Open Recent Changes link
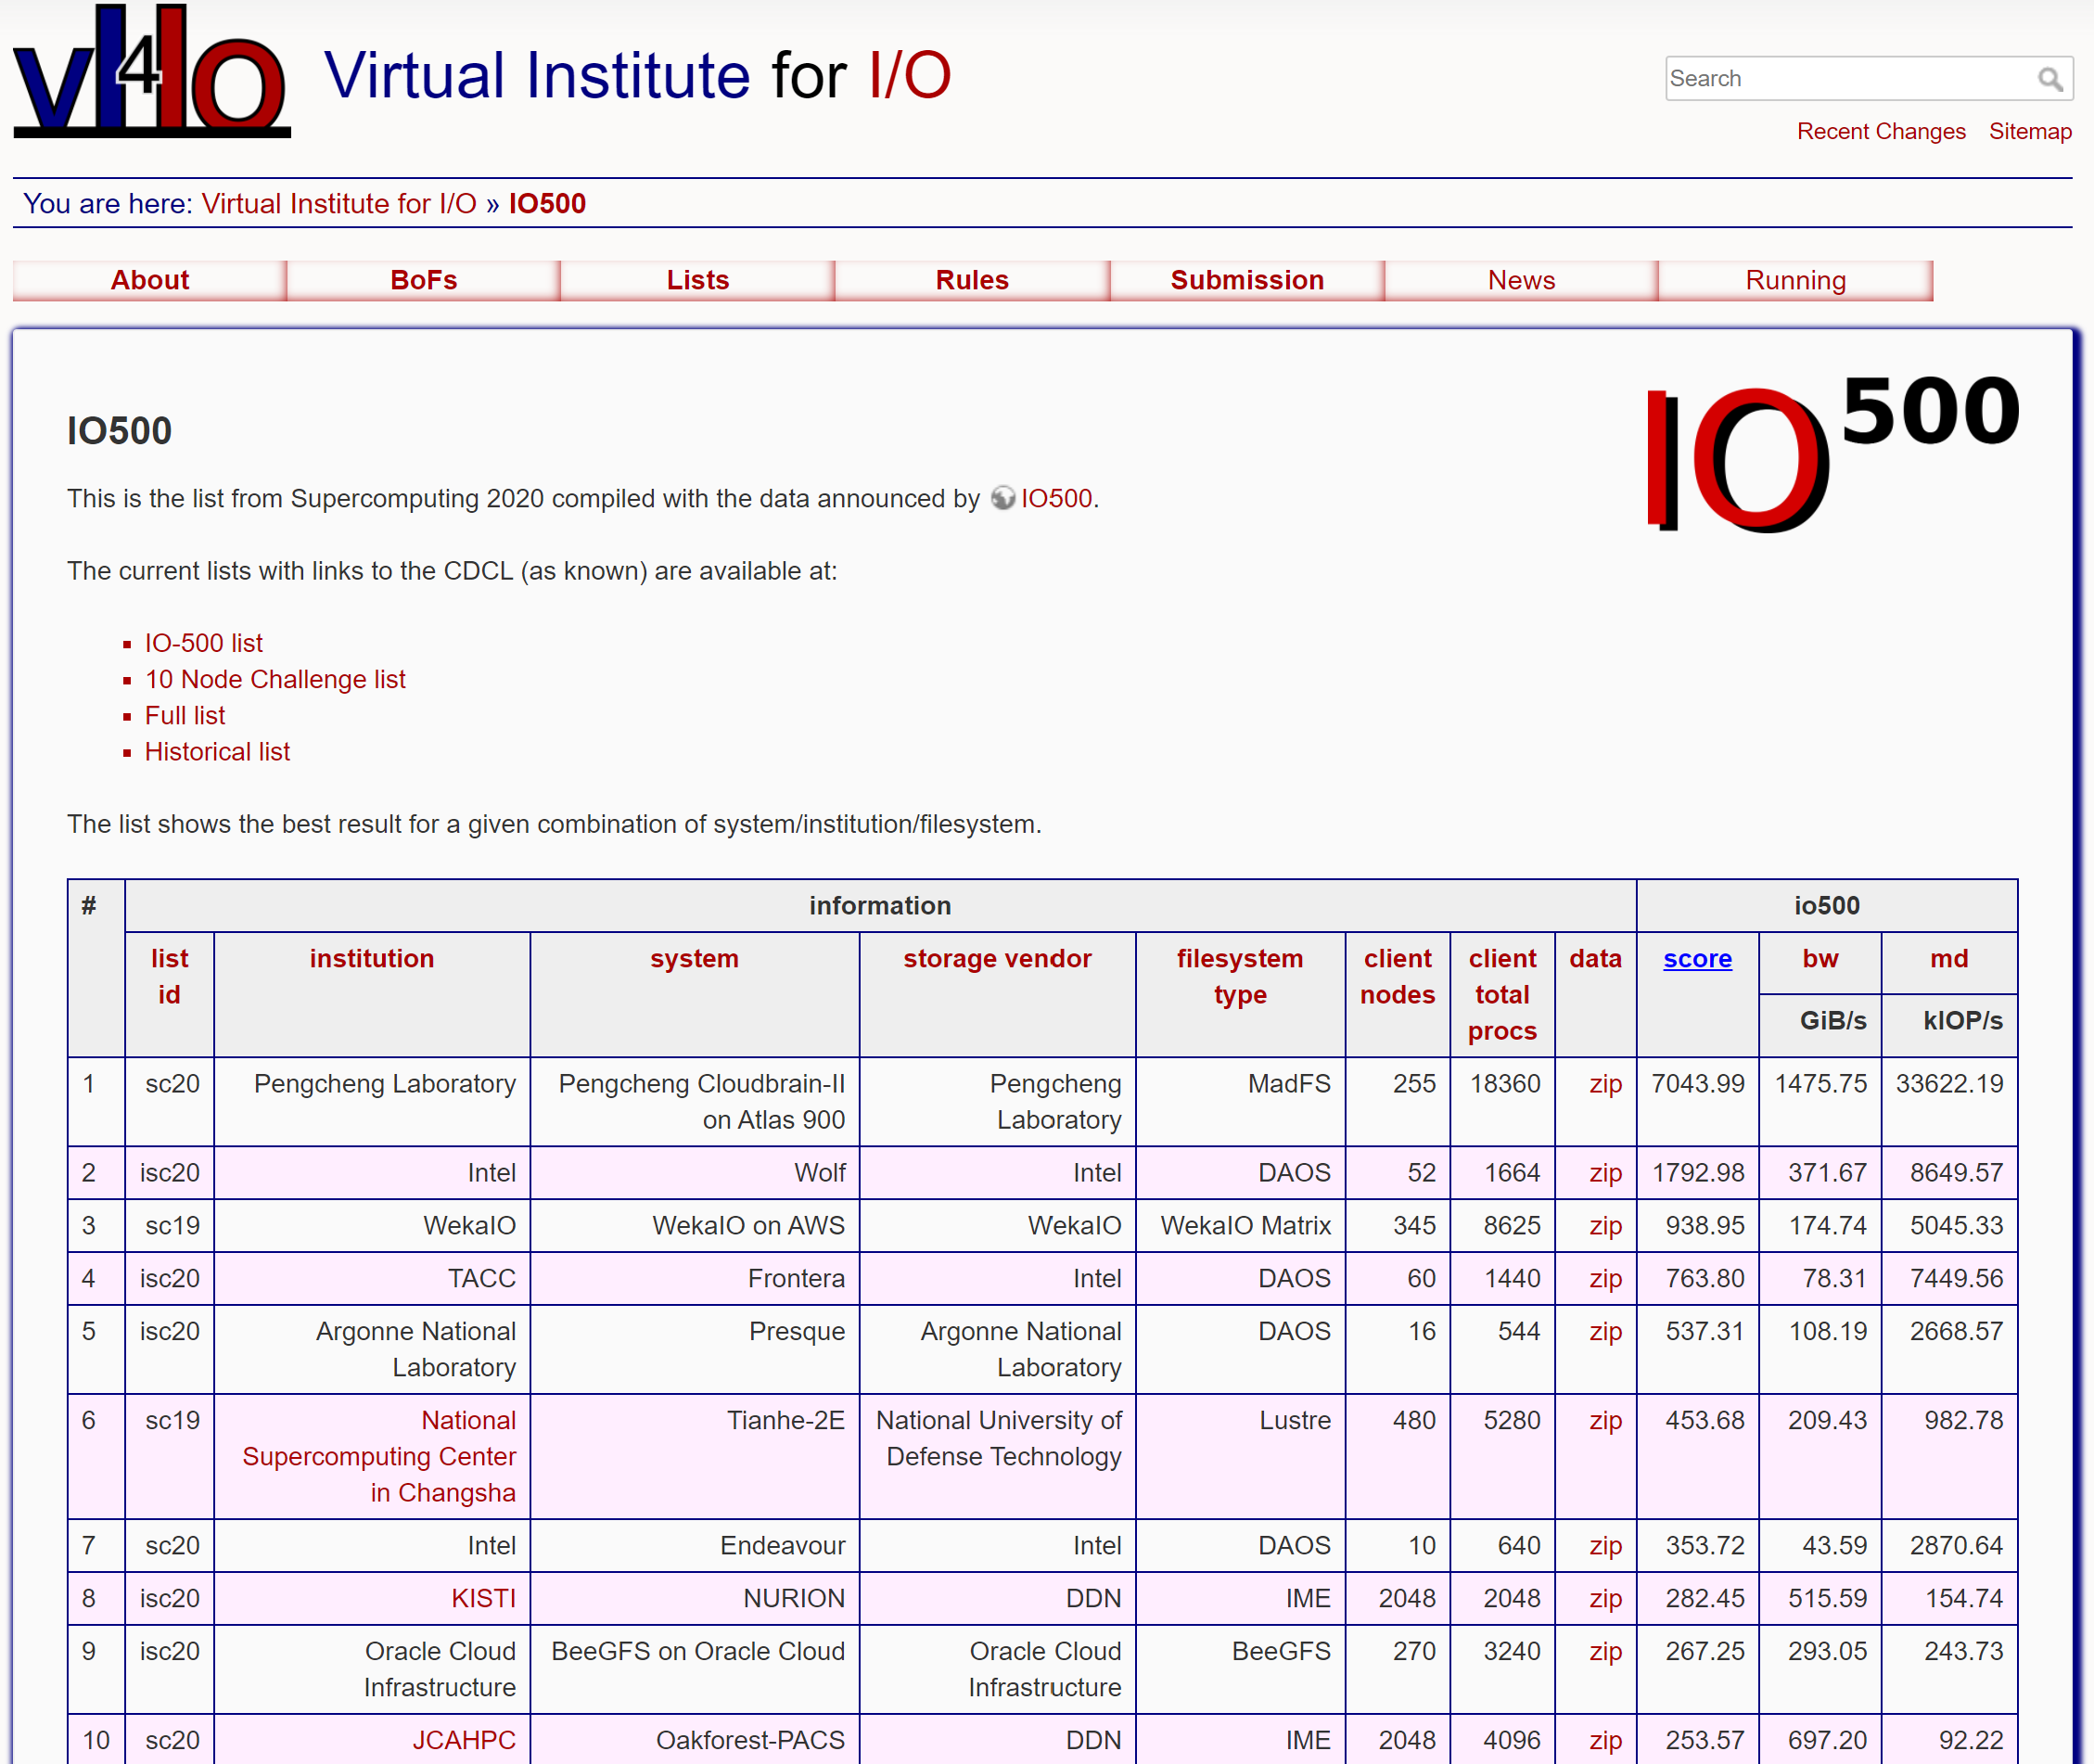 point(1880,131)
